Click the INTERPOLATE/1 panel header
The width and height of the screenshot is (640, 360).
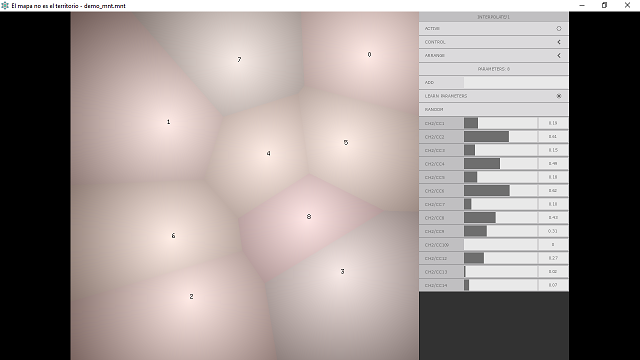(493, 17)
